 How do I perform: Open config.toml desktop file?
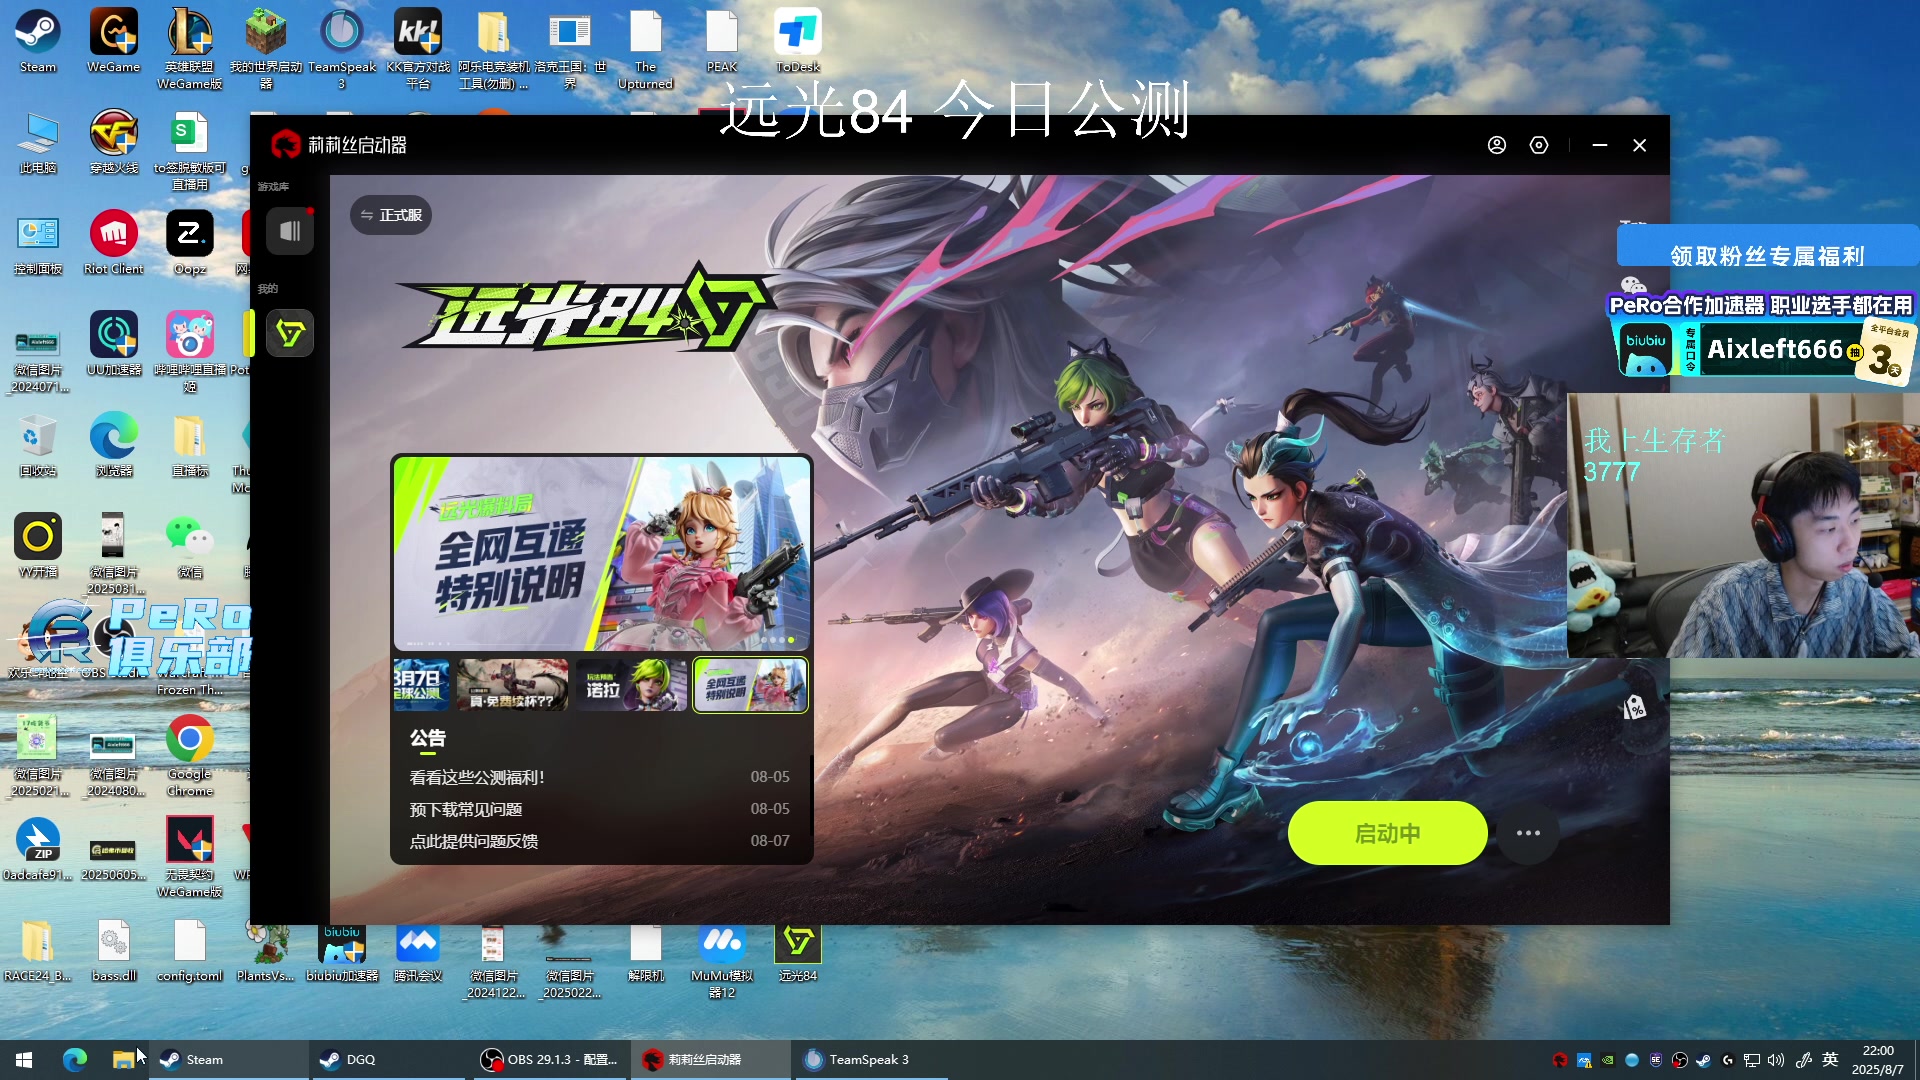tap(190, 950)
